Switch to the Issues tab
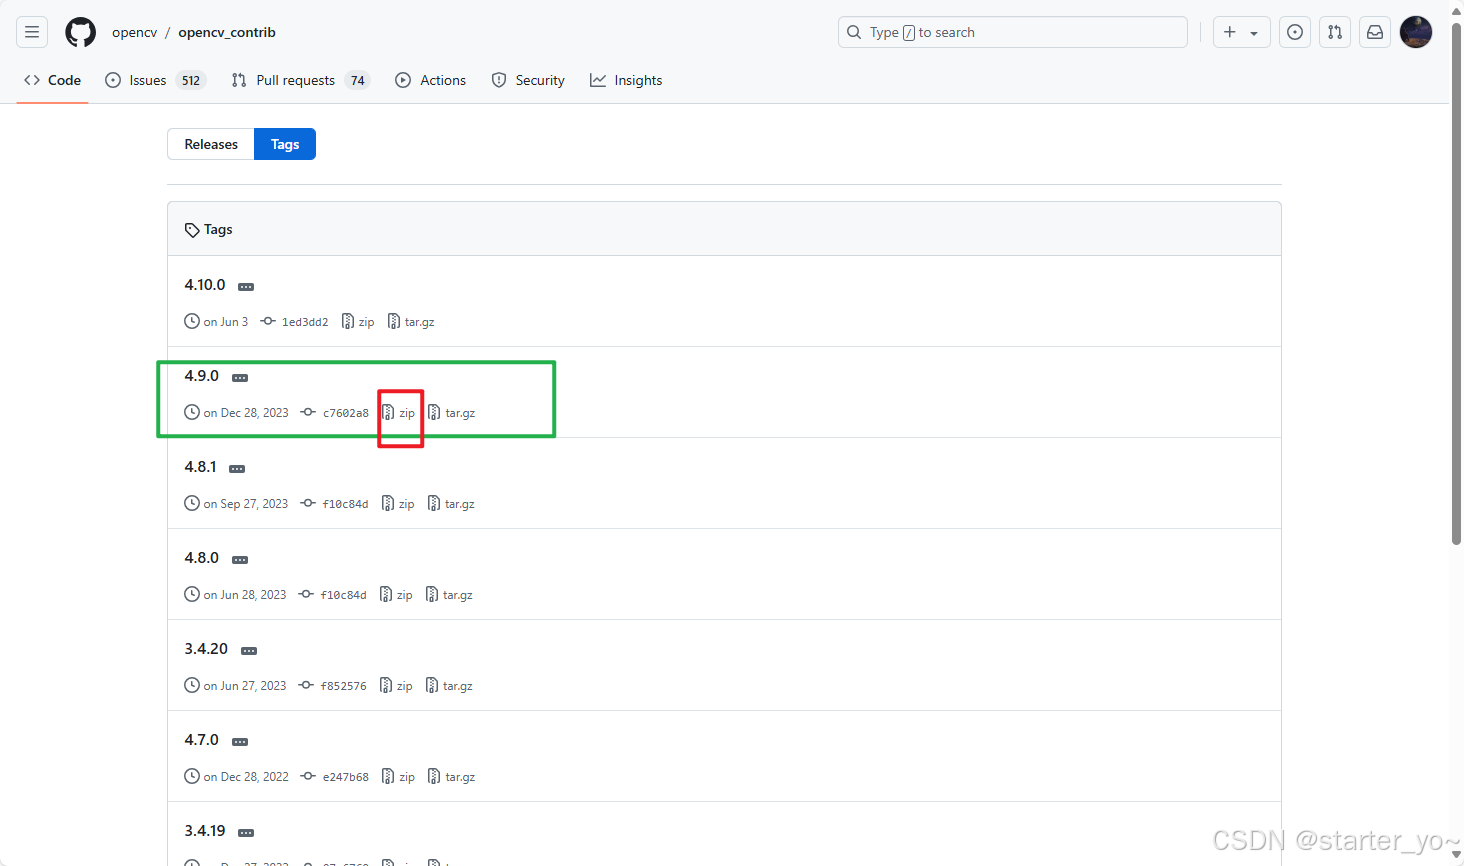Screen dimensions: 1464x866 (x=155, y=80)
